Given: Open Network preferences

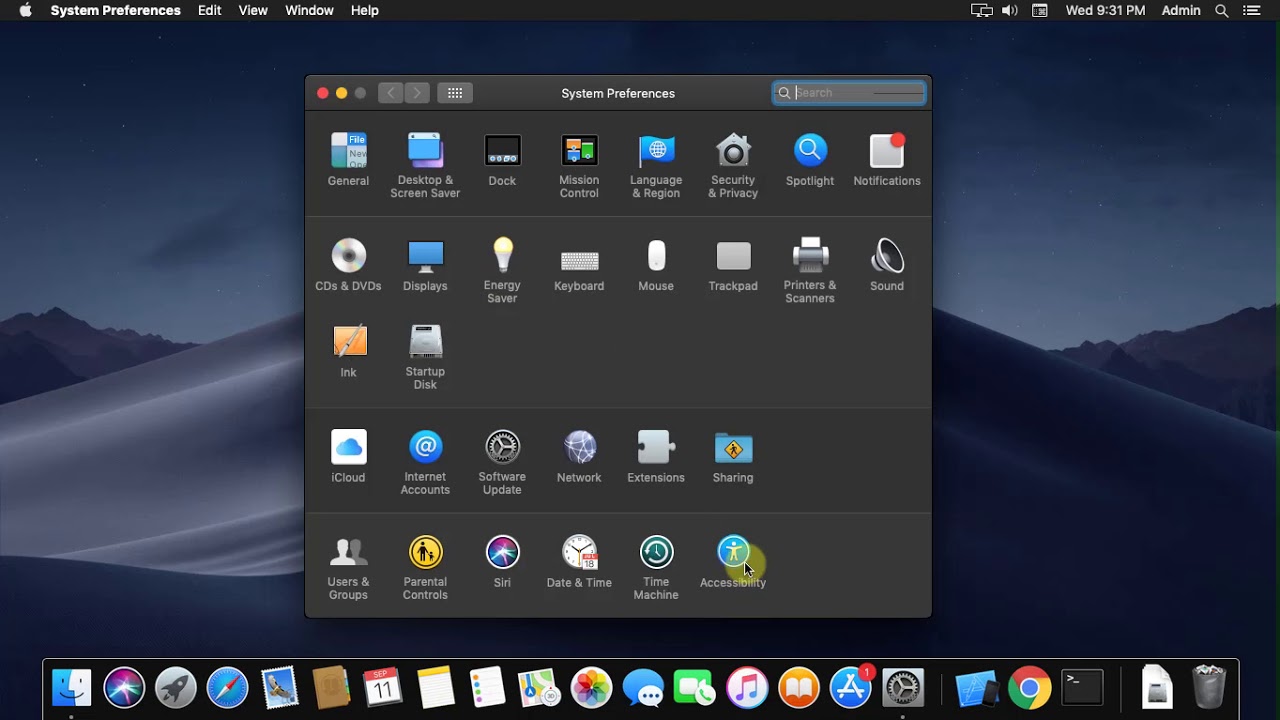Looking at the screenshot, I should pyautogui.click(x=579, y=457).
